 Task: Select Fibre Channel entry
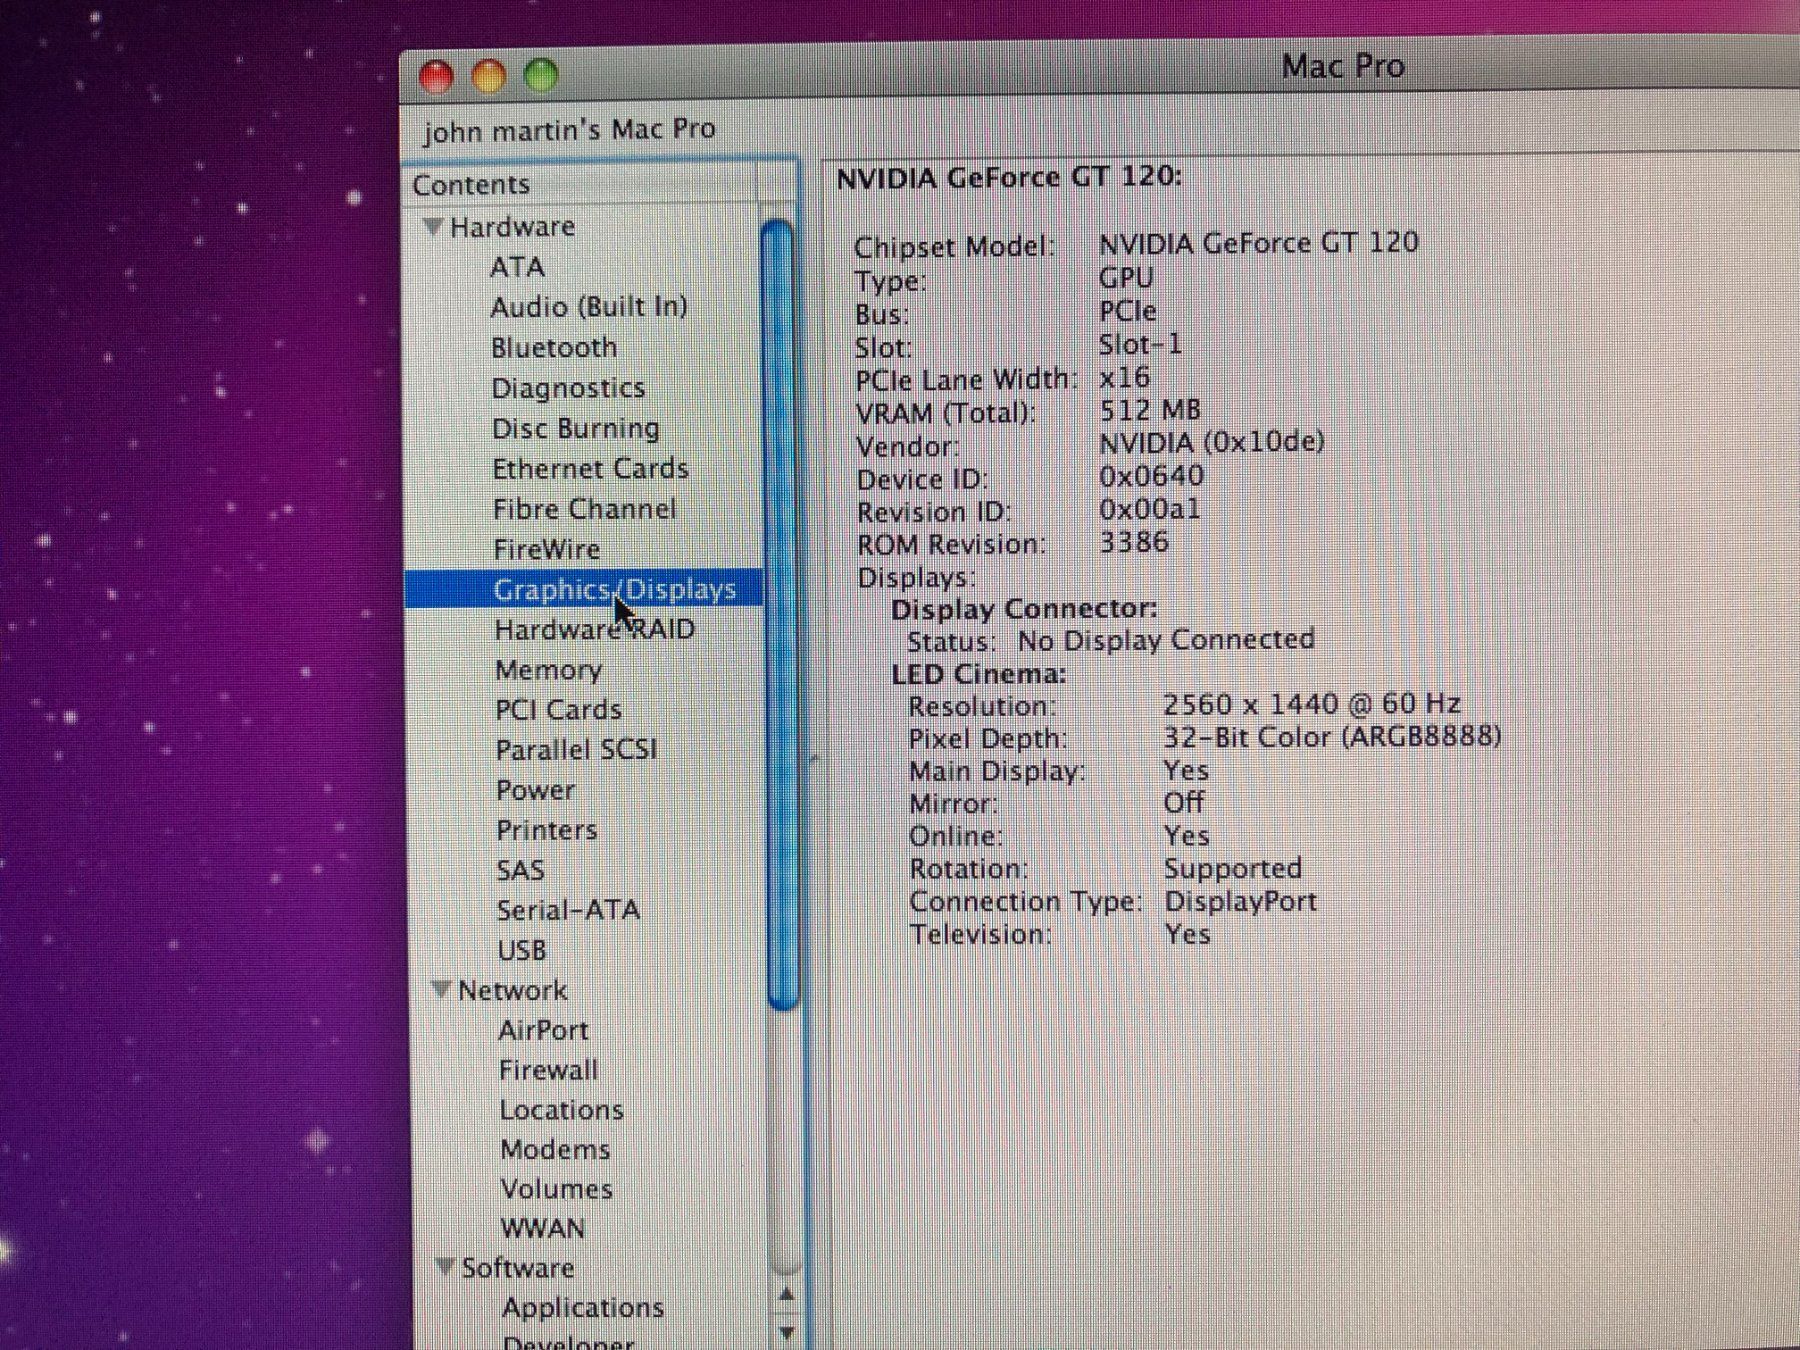pyautogui.click(x=584, y=509)
